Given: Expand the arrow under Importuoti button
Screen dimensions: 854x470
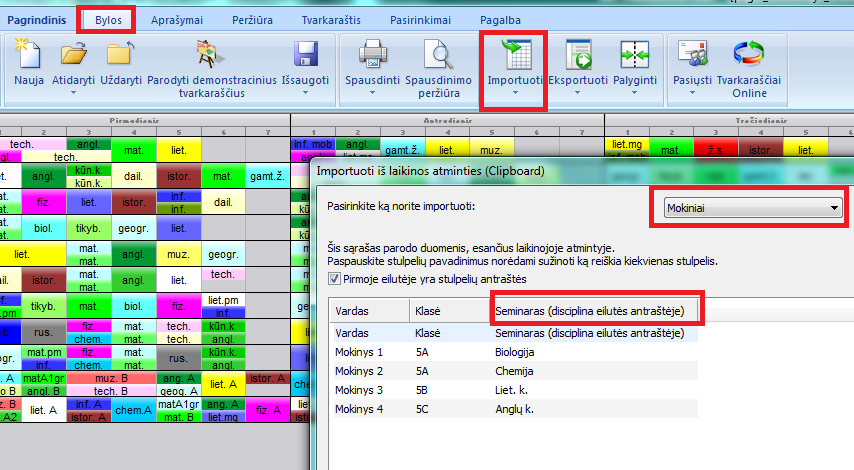Looking at the screenshot, I should click(514, 94).
